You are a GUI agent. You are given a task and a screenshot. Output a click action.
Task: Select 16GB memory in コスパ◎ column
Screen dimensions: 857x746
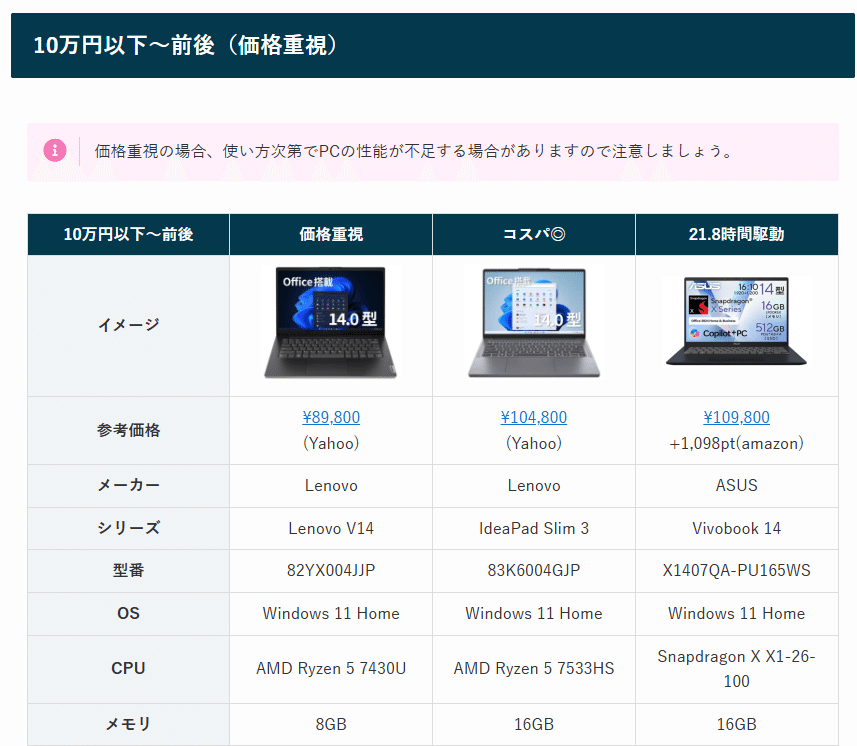pyautogui.click(x=534, y=724)
